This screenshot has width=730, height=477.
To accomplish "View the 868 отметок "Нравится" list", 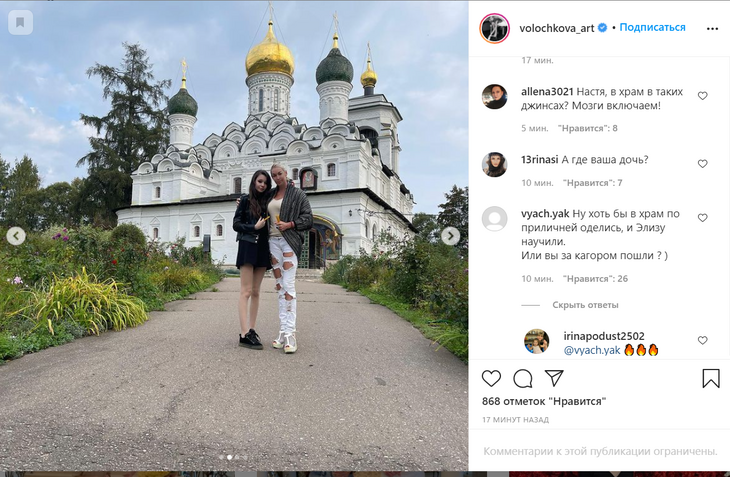I will click(x=544, y=401).
